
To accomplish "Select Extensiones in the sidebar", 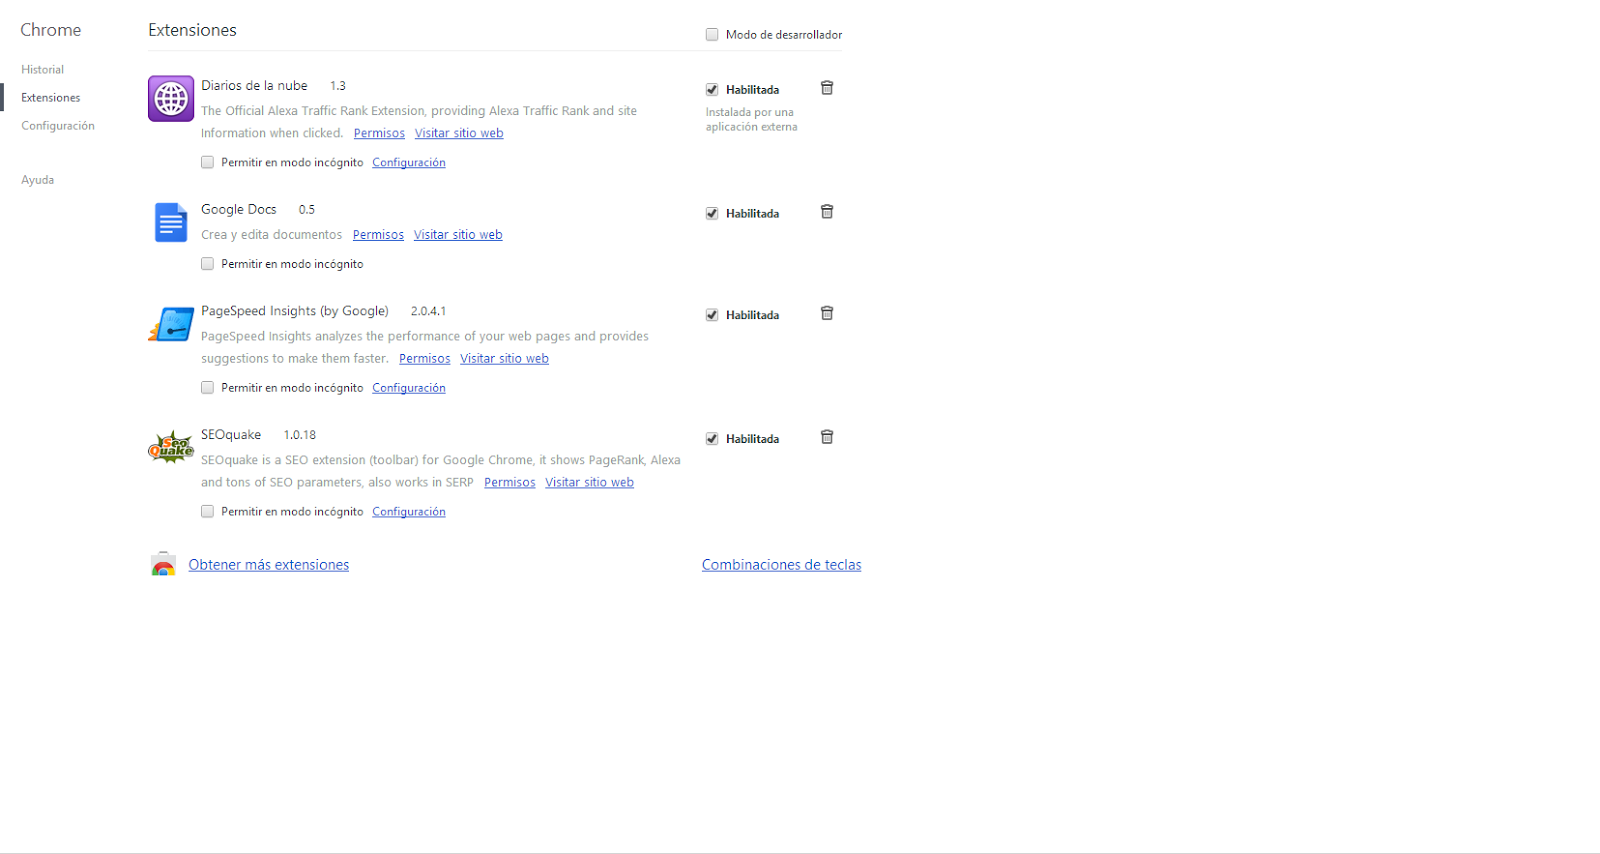I will 50,98.
